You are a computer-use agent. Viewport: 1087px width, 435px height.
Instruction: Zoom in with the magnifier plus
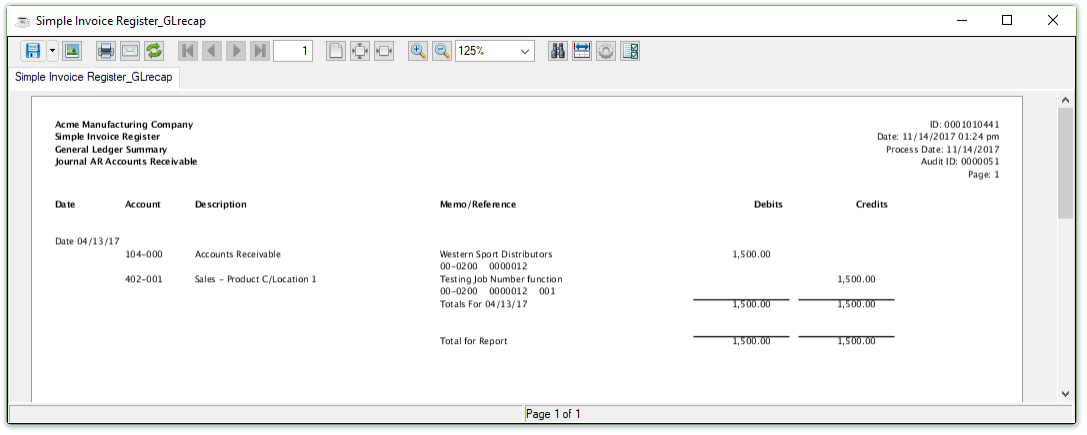418,51
